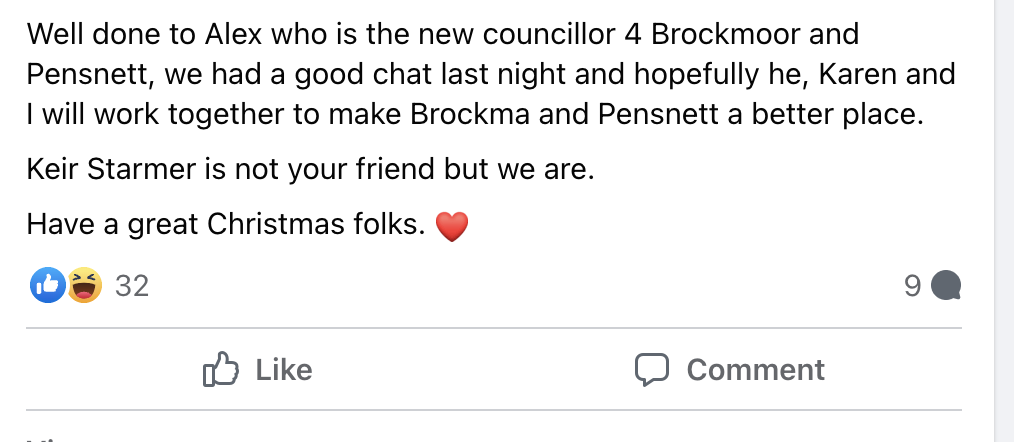The height and width of the screenshot is (442, 1014).
Task: Click the name "Alex" in the post
Action: click(x=233, y=34)
